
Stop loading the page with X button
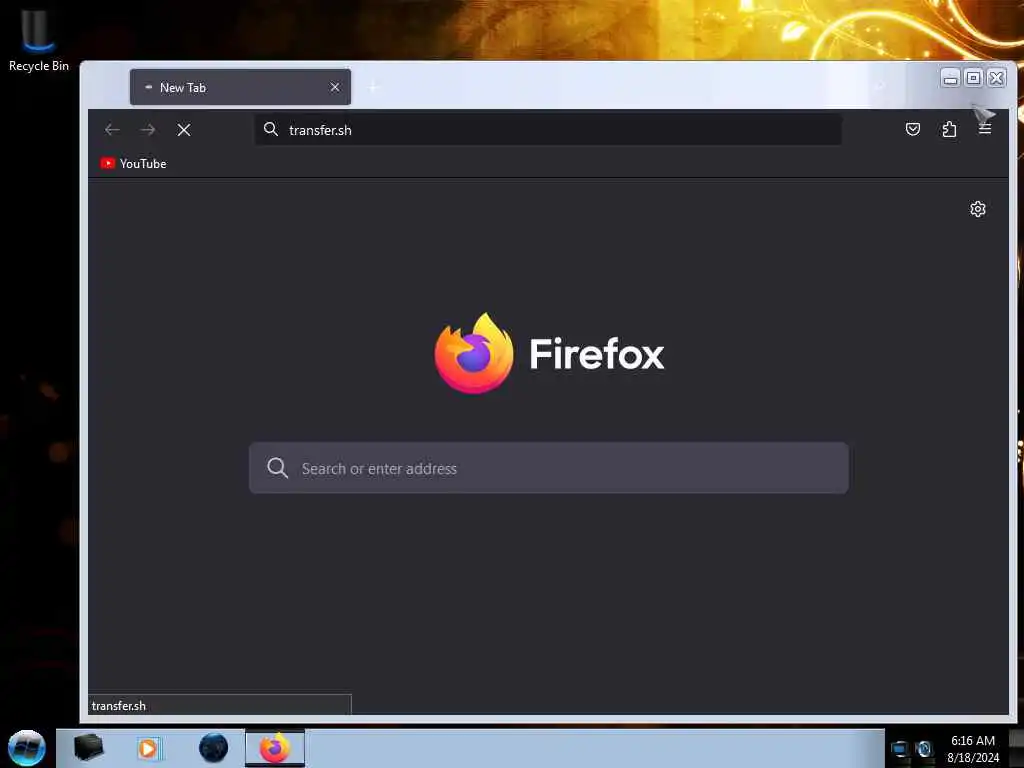pyautogui.click(x=184, y=130)
